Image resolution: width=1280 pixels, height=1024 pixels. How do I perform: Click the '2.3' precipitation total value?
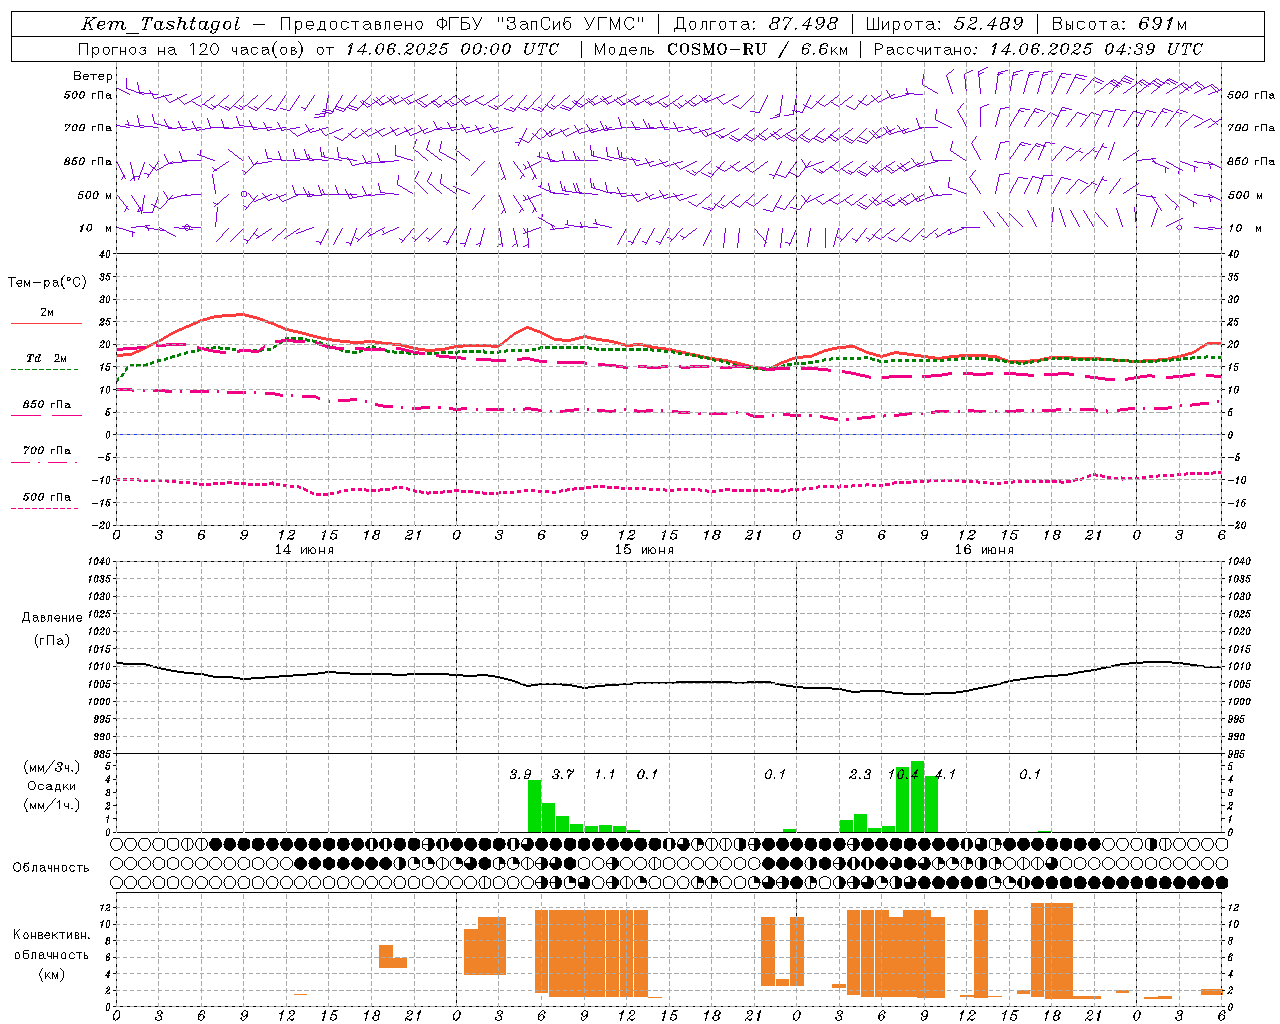tap(860, 774)
